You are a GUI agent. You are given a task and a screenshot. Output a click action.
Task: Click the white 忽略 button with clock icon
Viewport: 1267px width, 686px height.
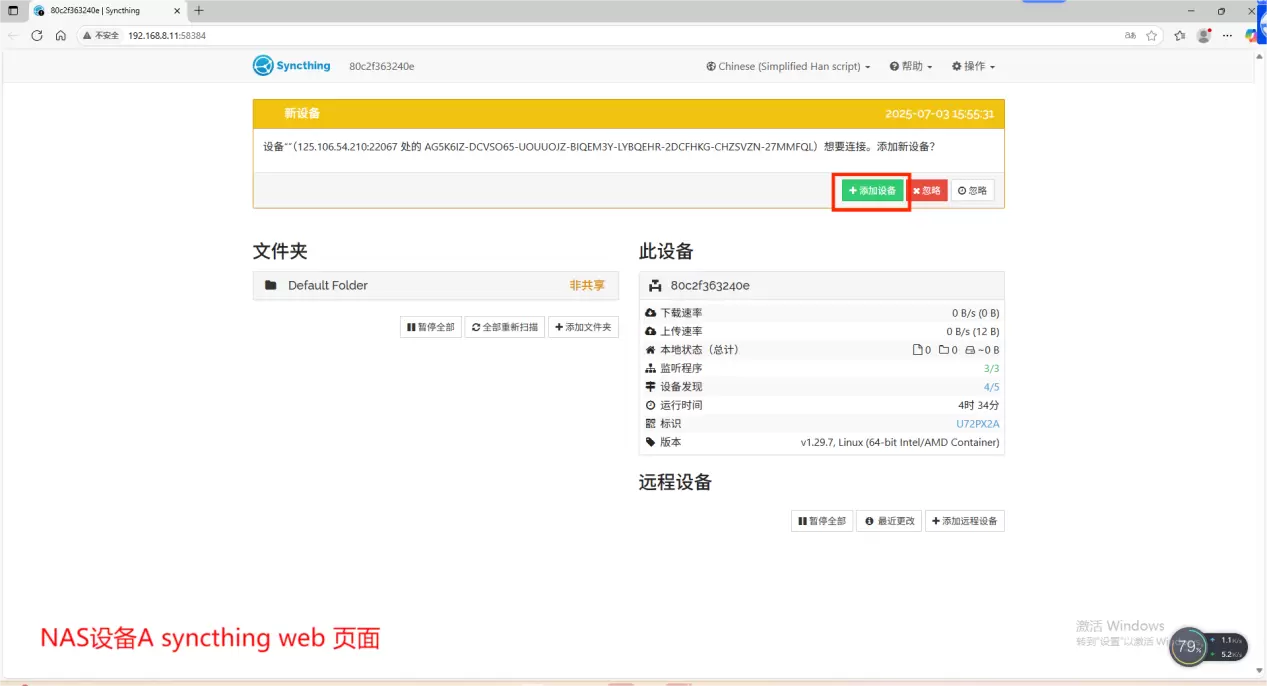click(x=972, y=191)
